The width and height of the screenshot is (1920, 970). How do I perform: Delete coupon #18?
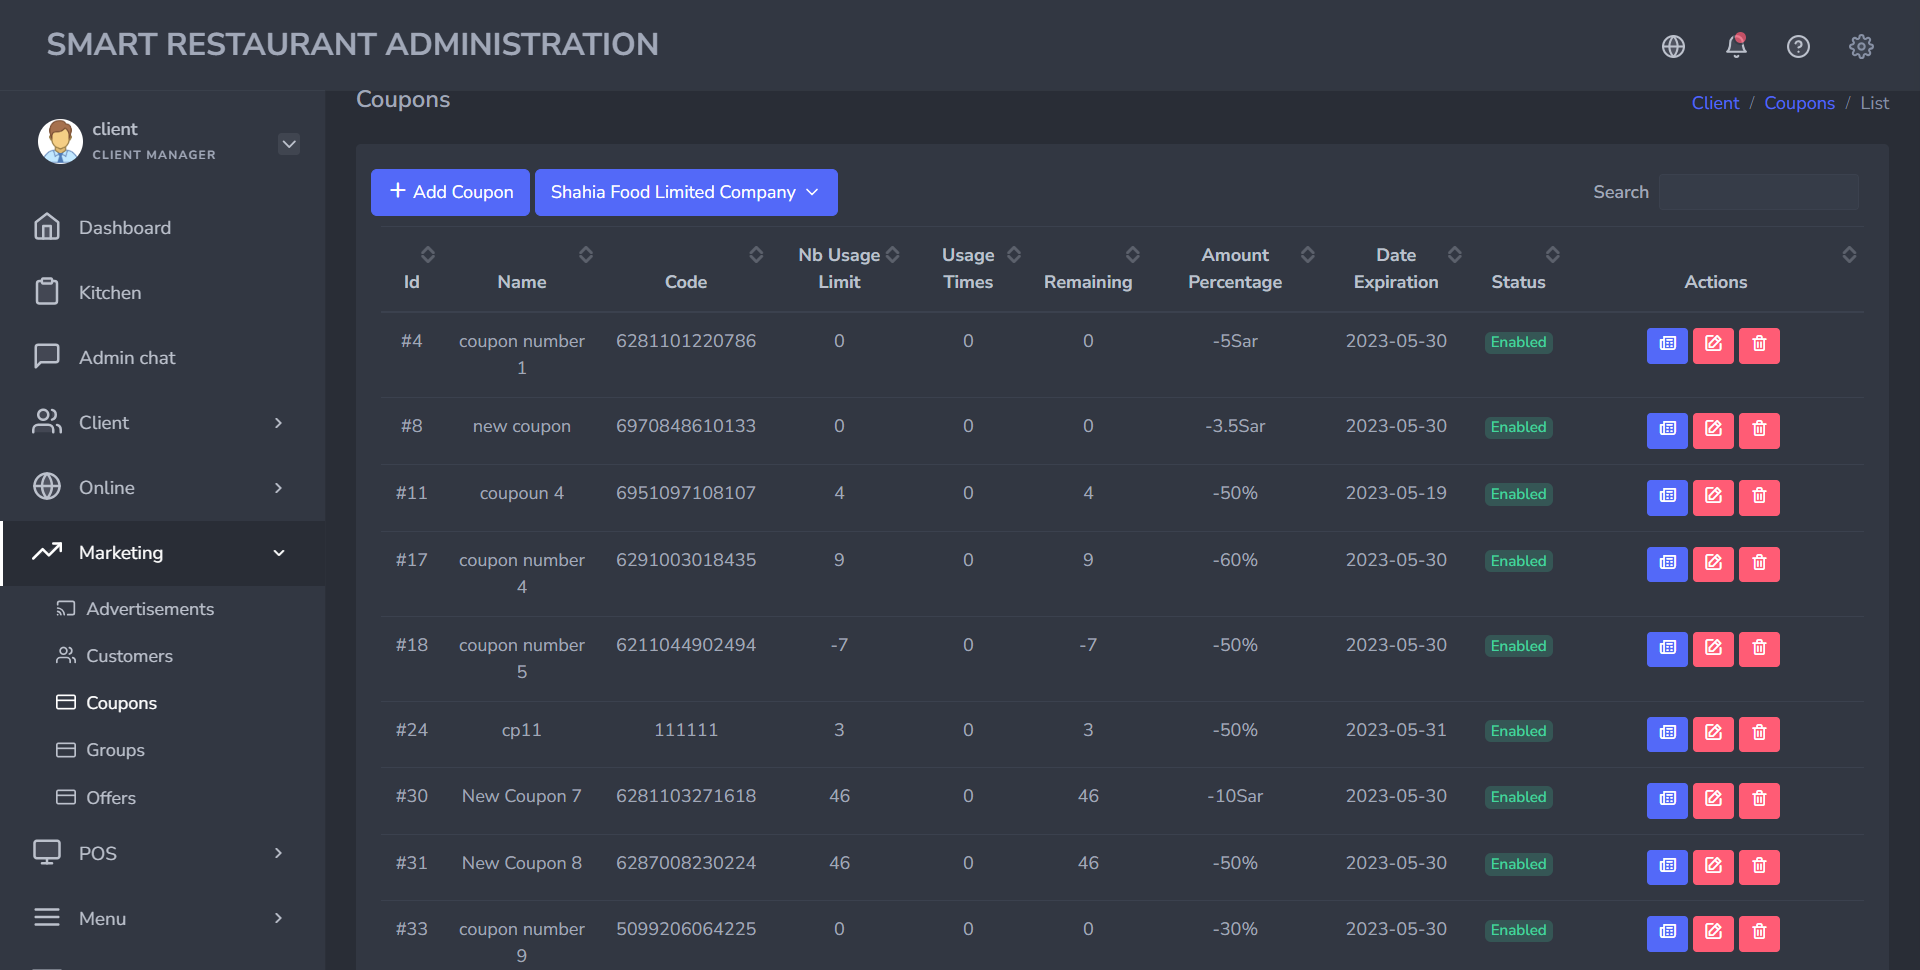point(1759,649)
